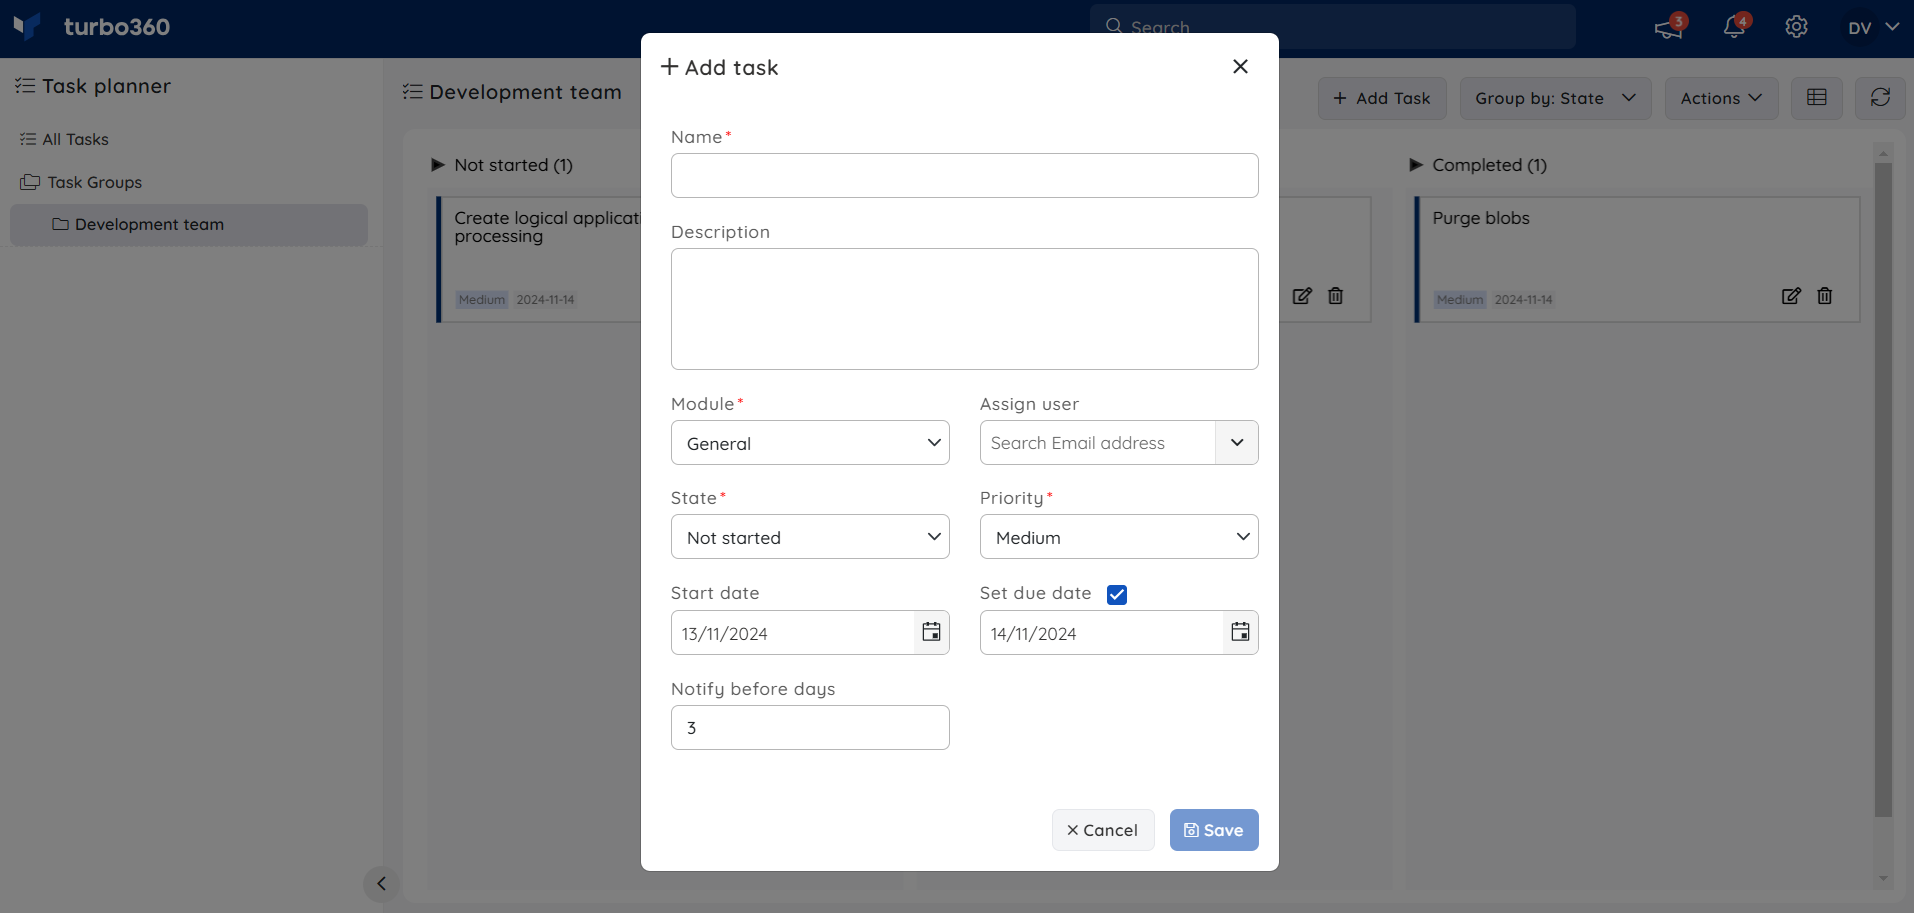The width and height of the screenshot is (1914, 913).
Task: Open the Actions dropdown
Action: pyautogui.click(x=1721, y=98)
